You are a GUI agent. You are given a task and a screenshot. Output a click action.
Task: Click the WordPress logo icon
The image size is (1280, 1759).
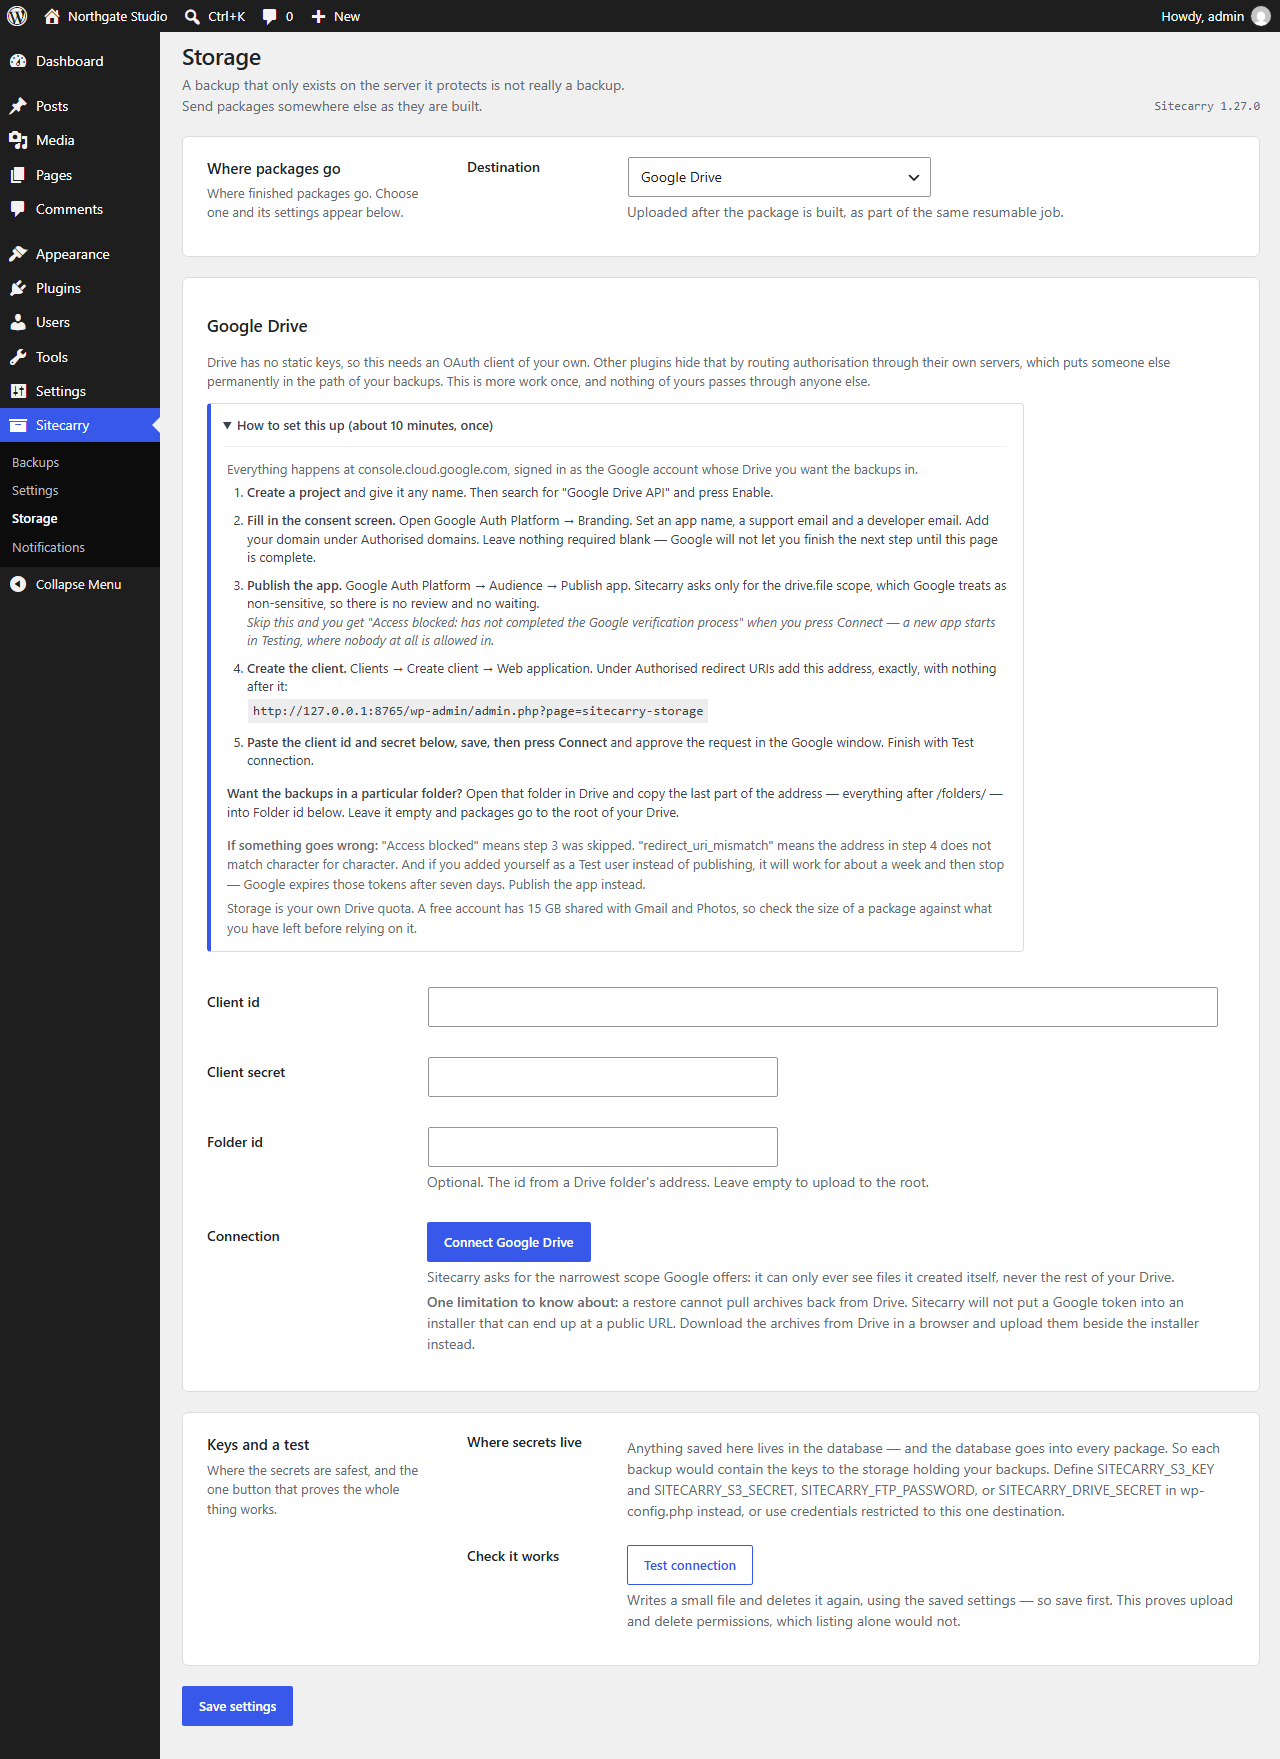(x=17, y=16)
